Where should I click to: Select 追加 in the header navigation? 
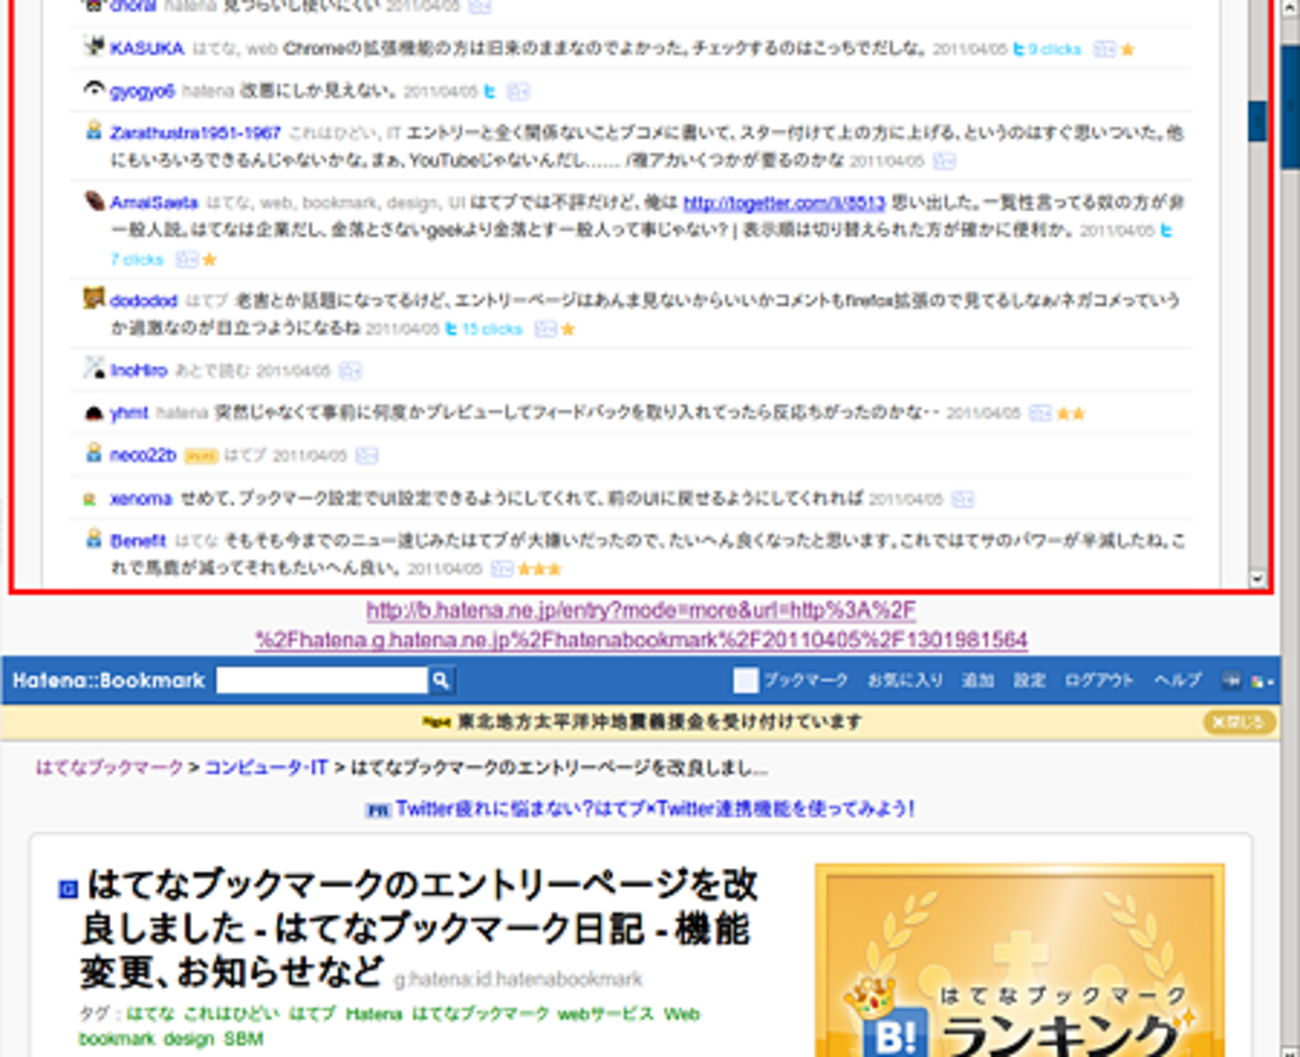[977, 680]
